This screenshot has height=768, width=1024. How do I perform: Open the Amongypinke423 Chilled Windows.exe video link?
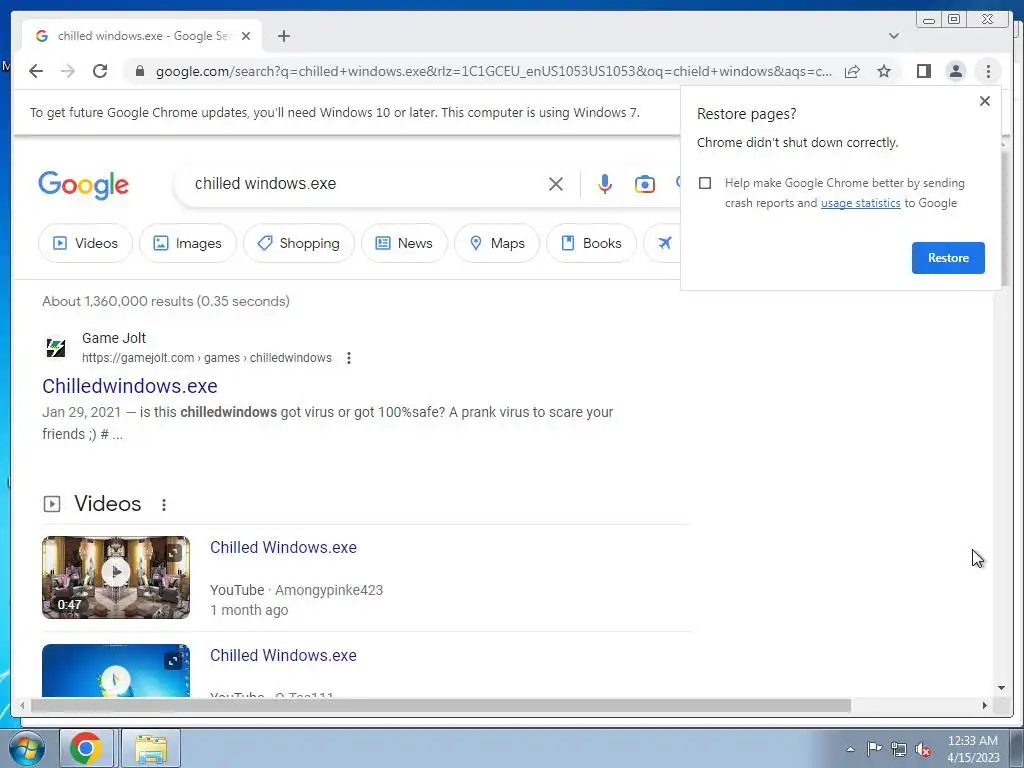(283, 547)
